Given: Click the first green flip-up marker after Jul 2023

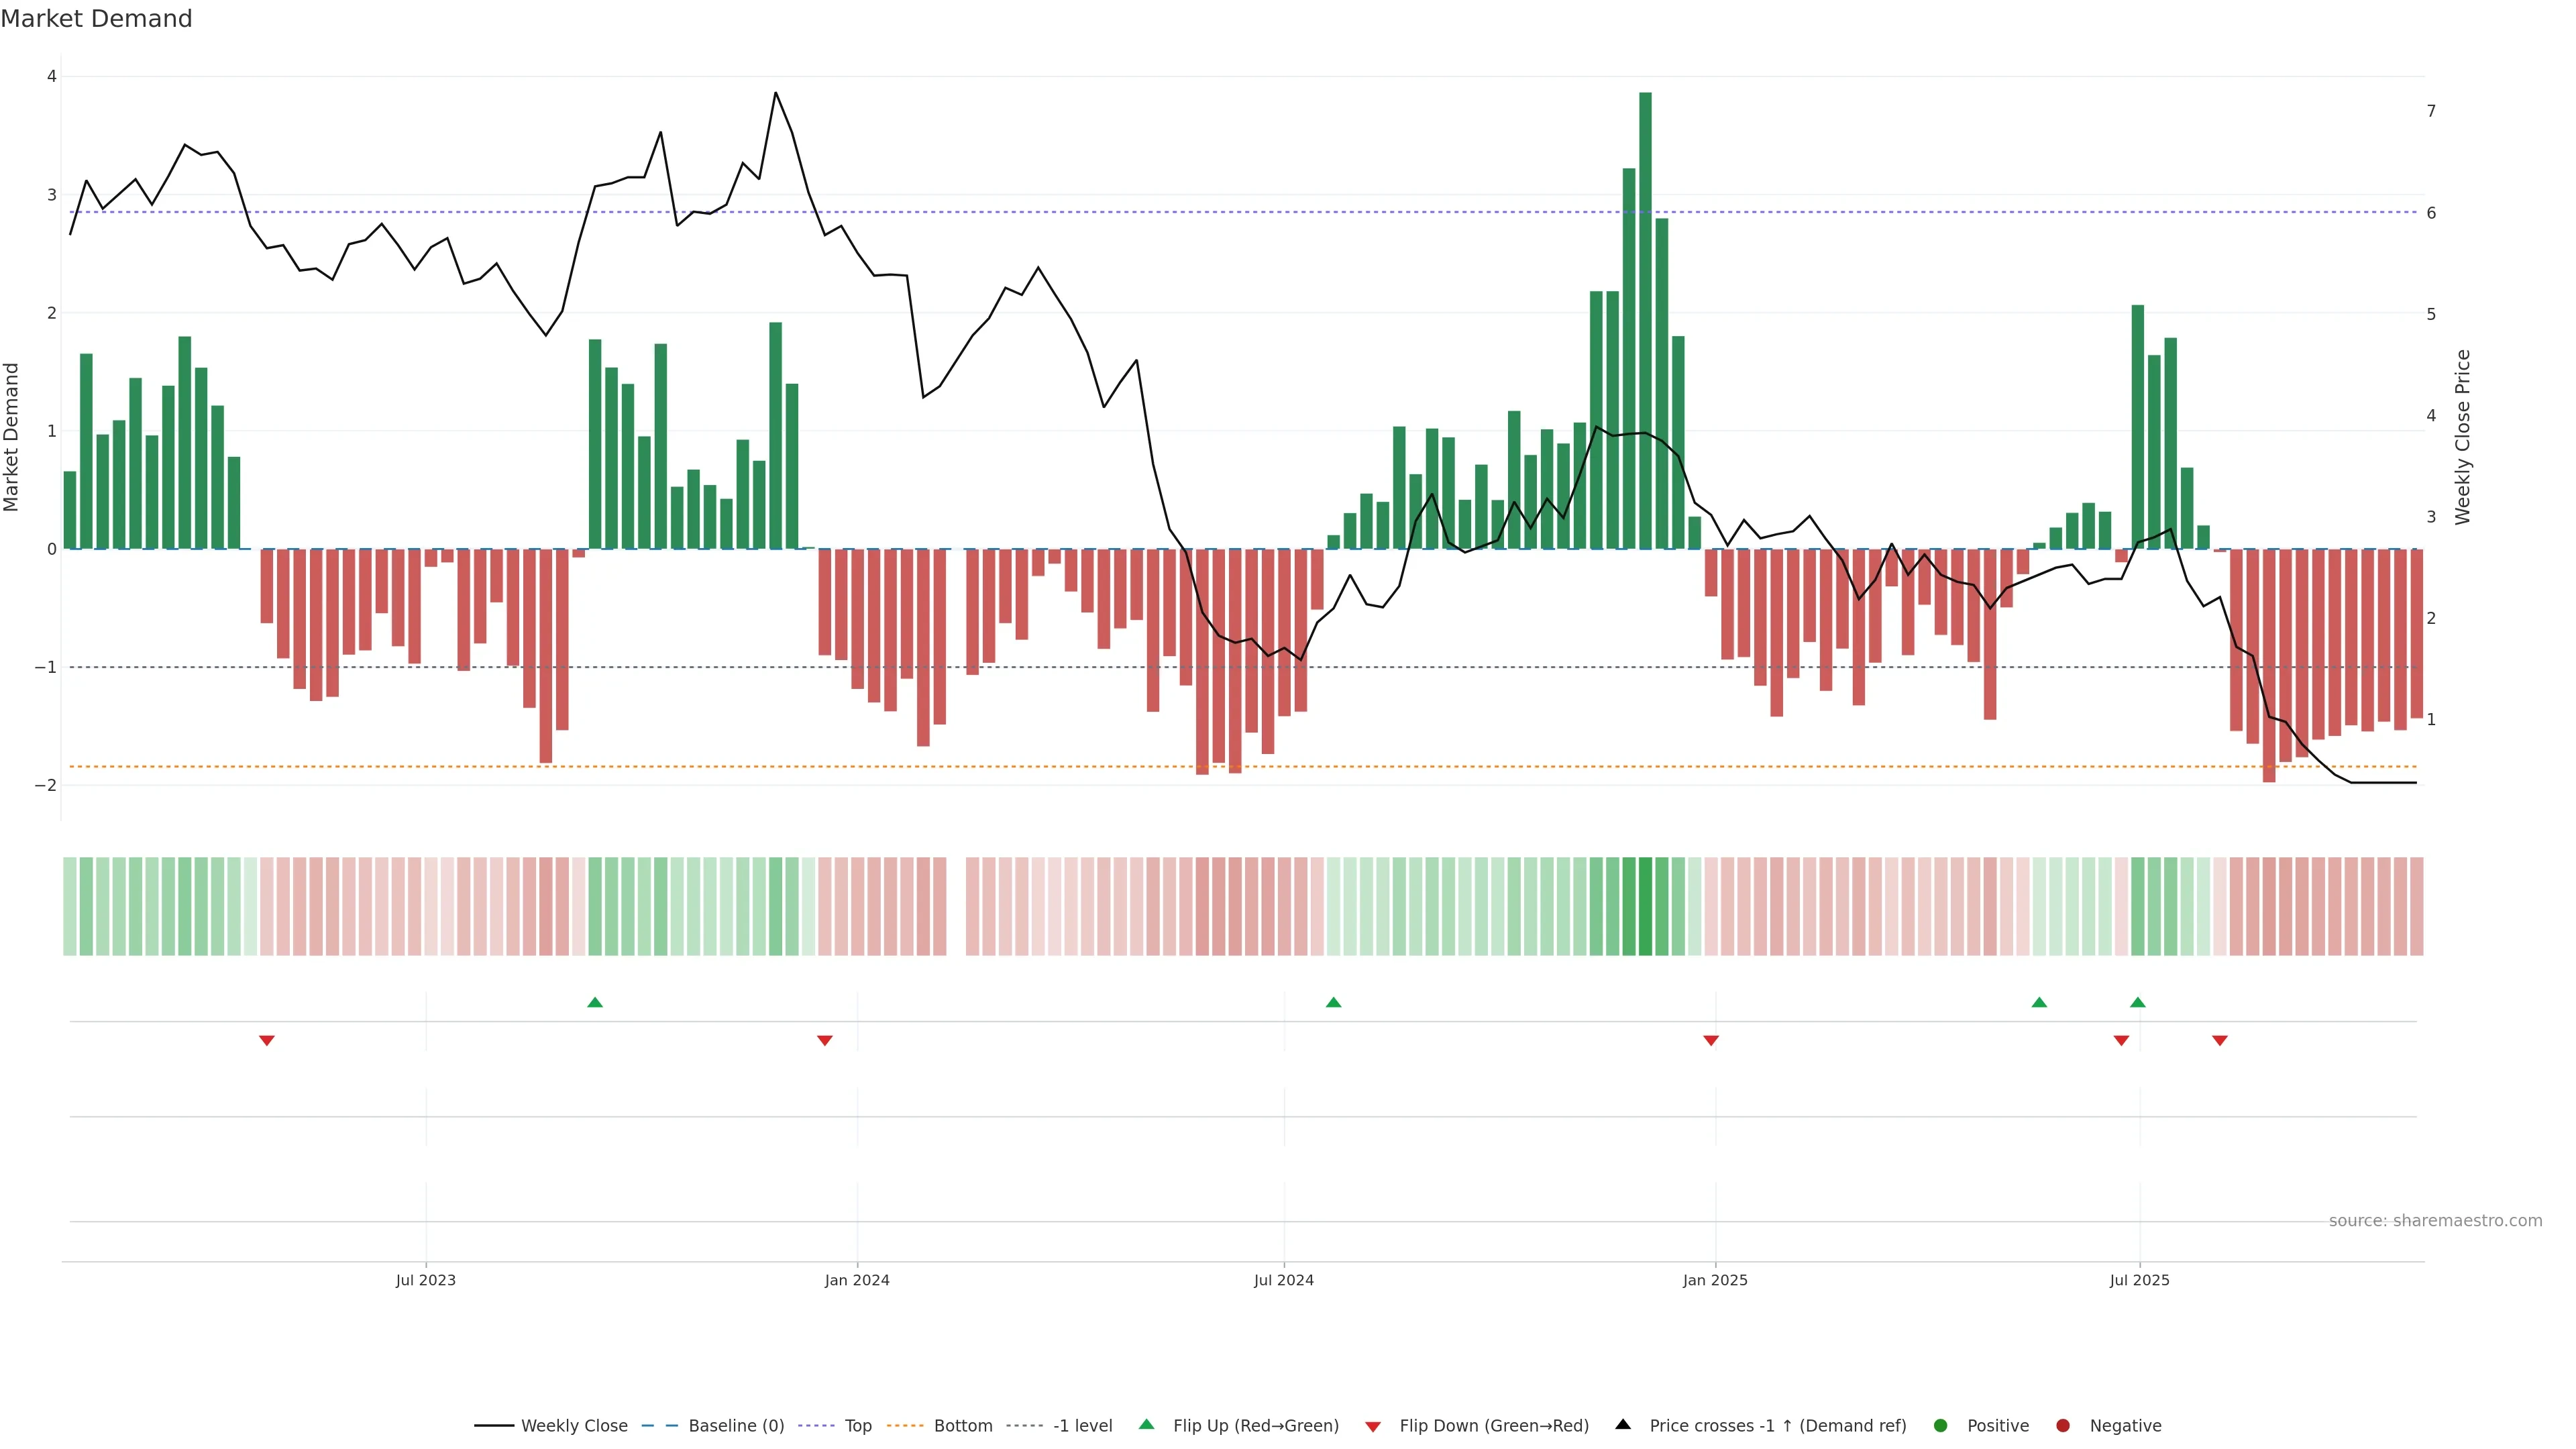Looking at the screenshot, I should point(595,1002).
